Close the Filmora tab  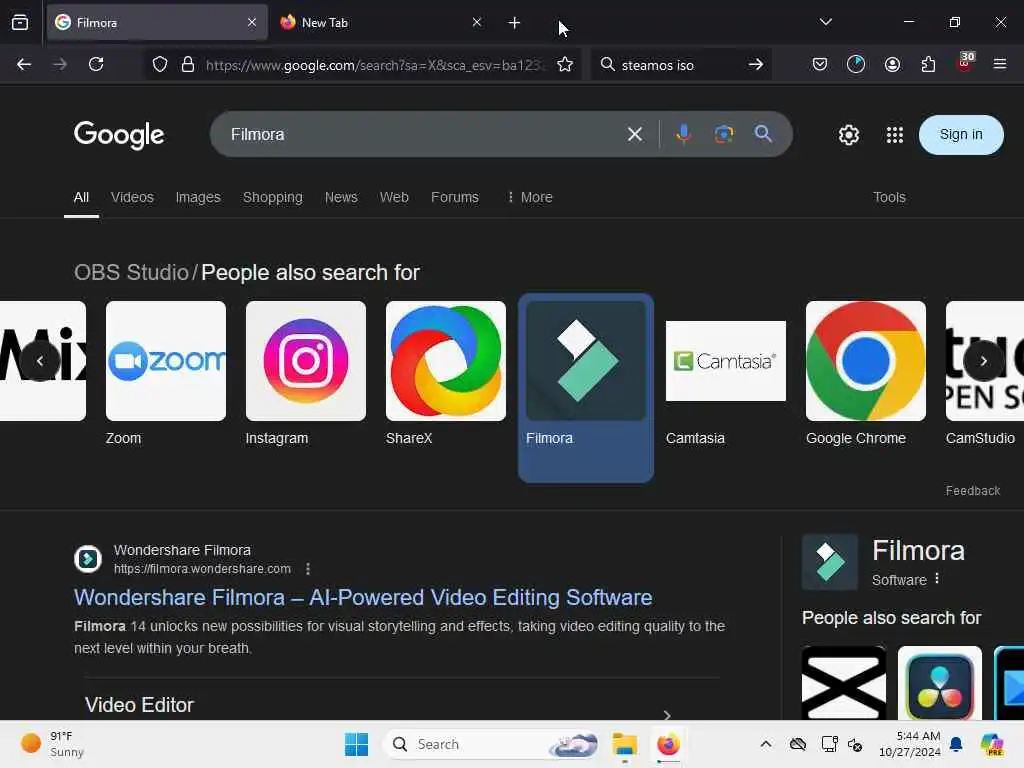tap(252, 22)
